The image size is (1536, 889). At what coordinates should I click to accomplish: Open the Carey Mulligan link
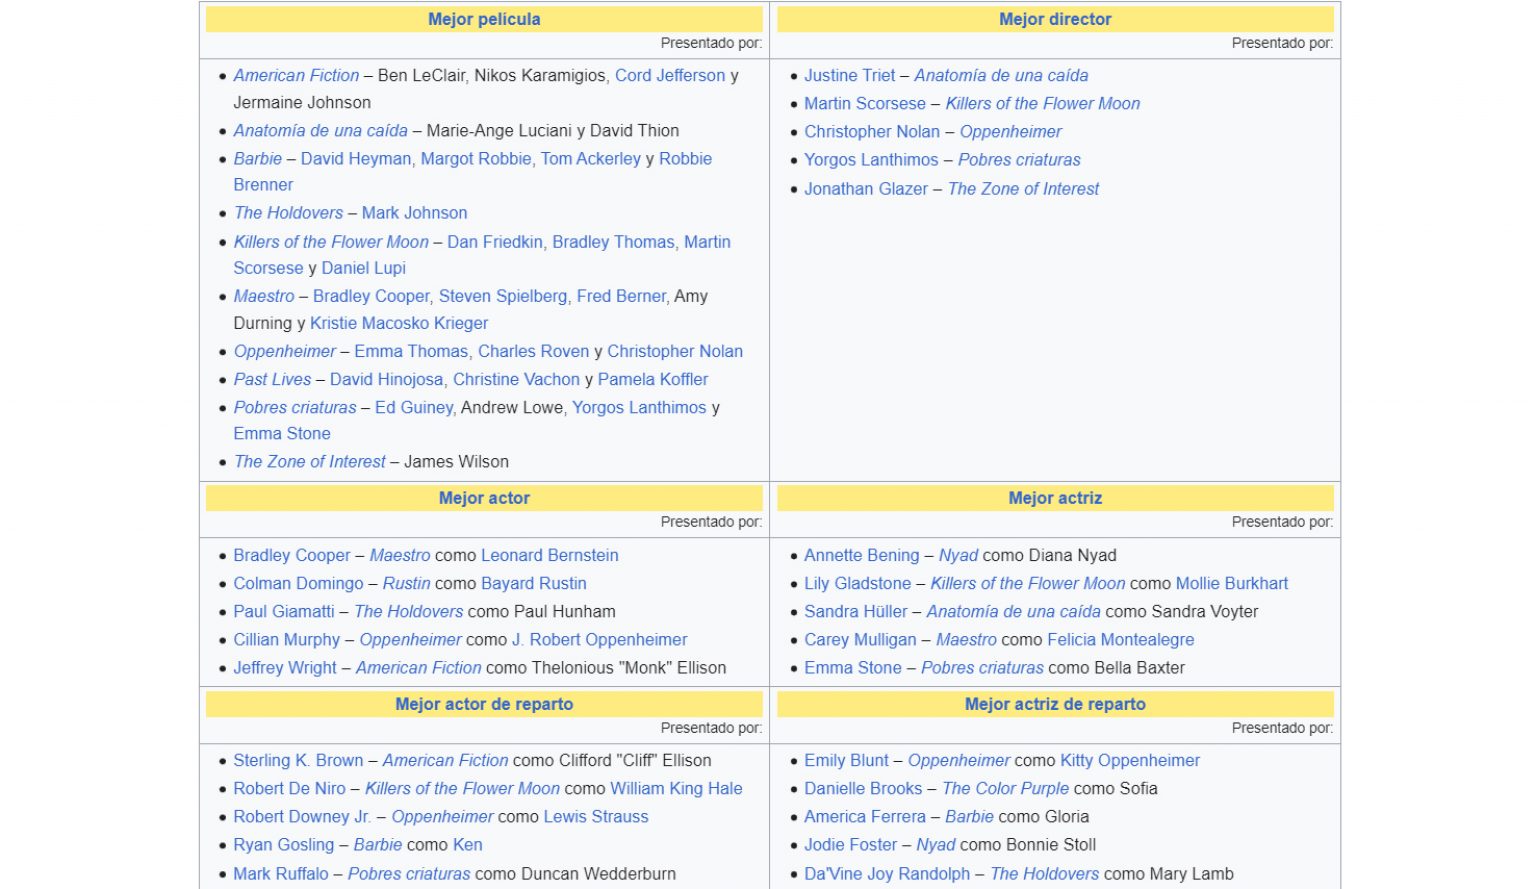click(x=860, y=639)
